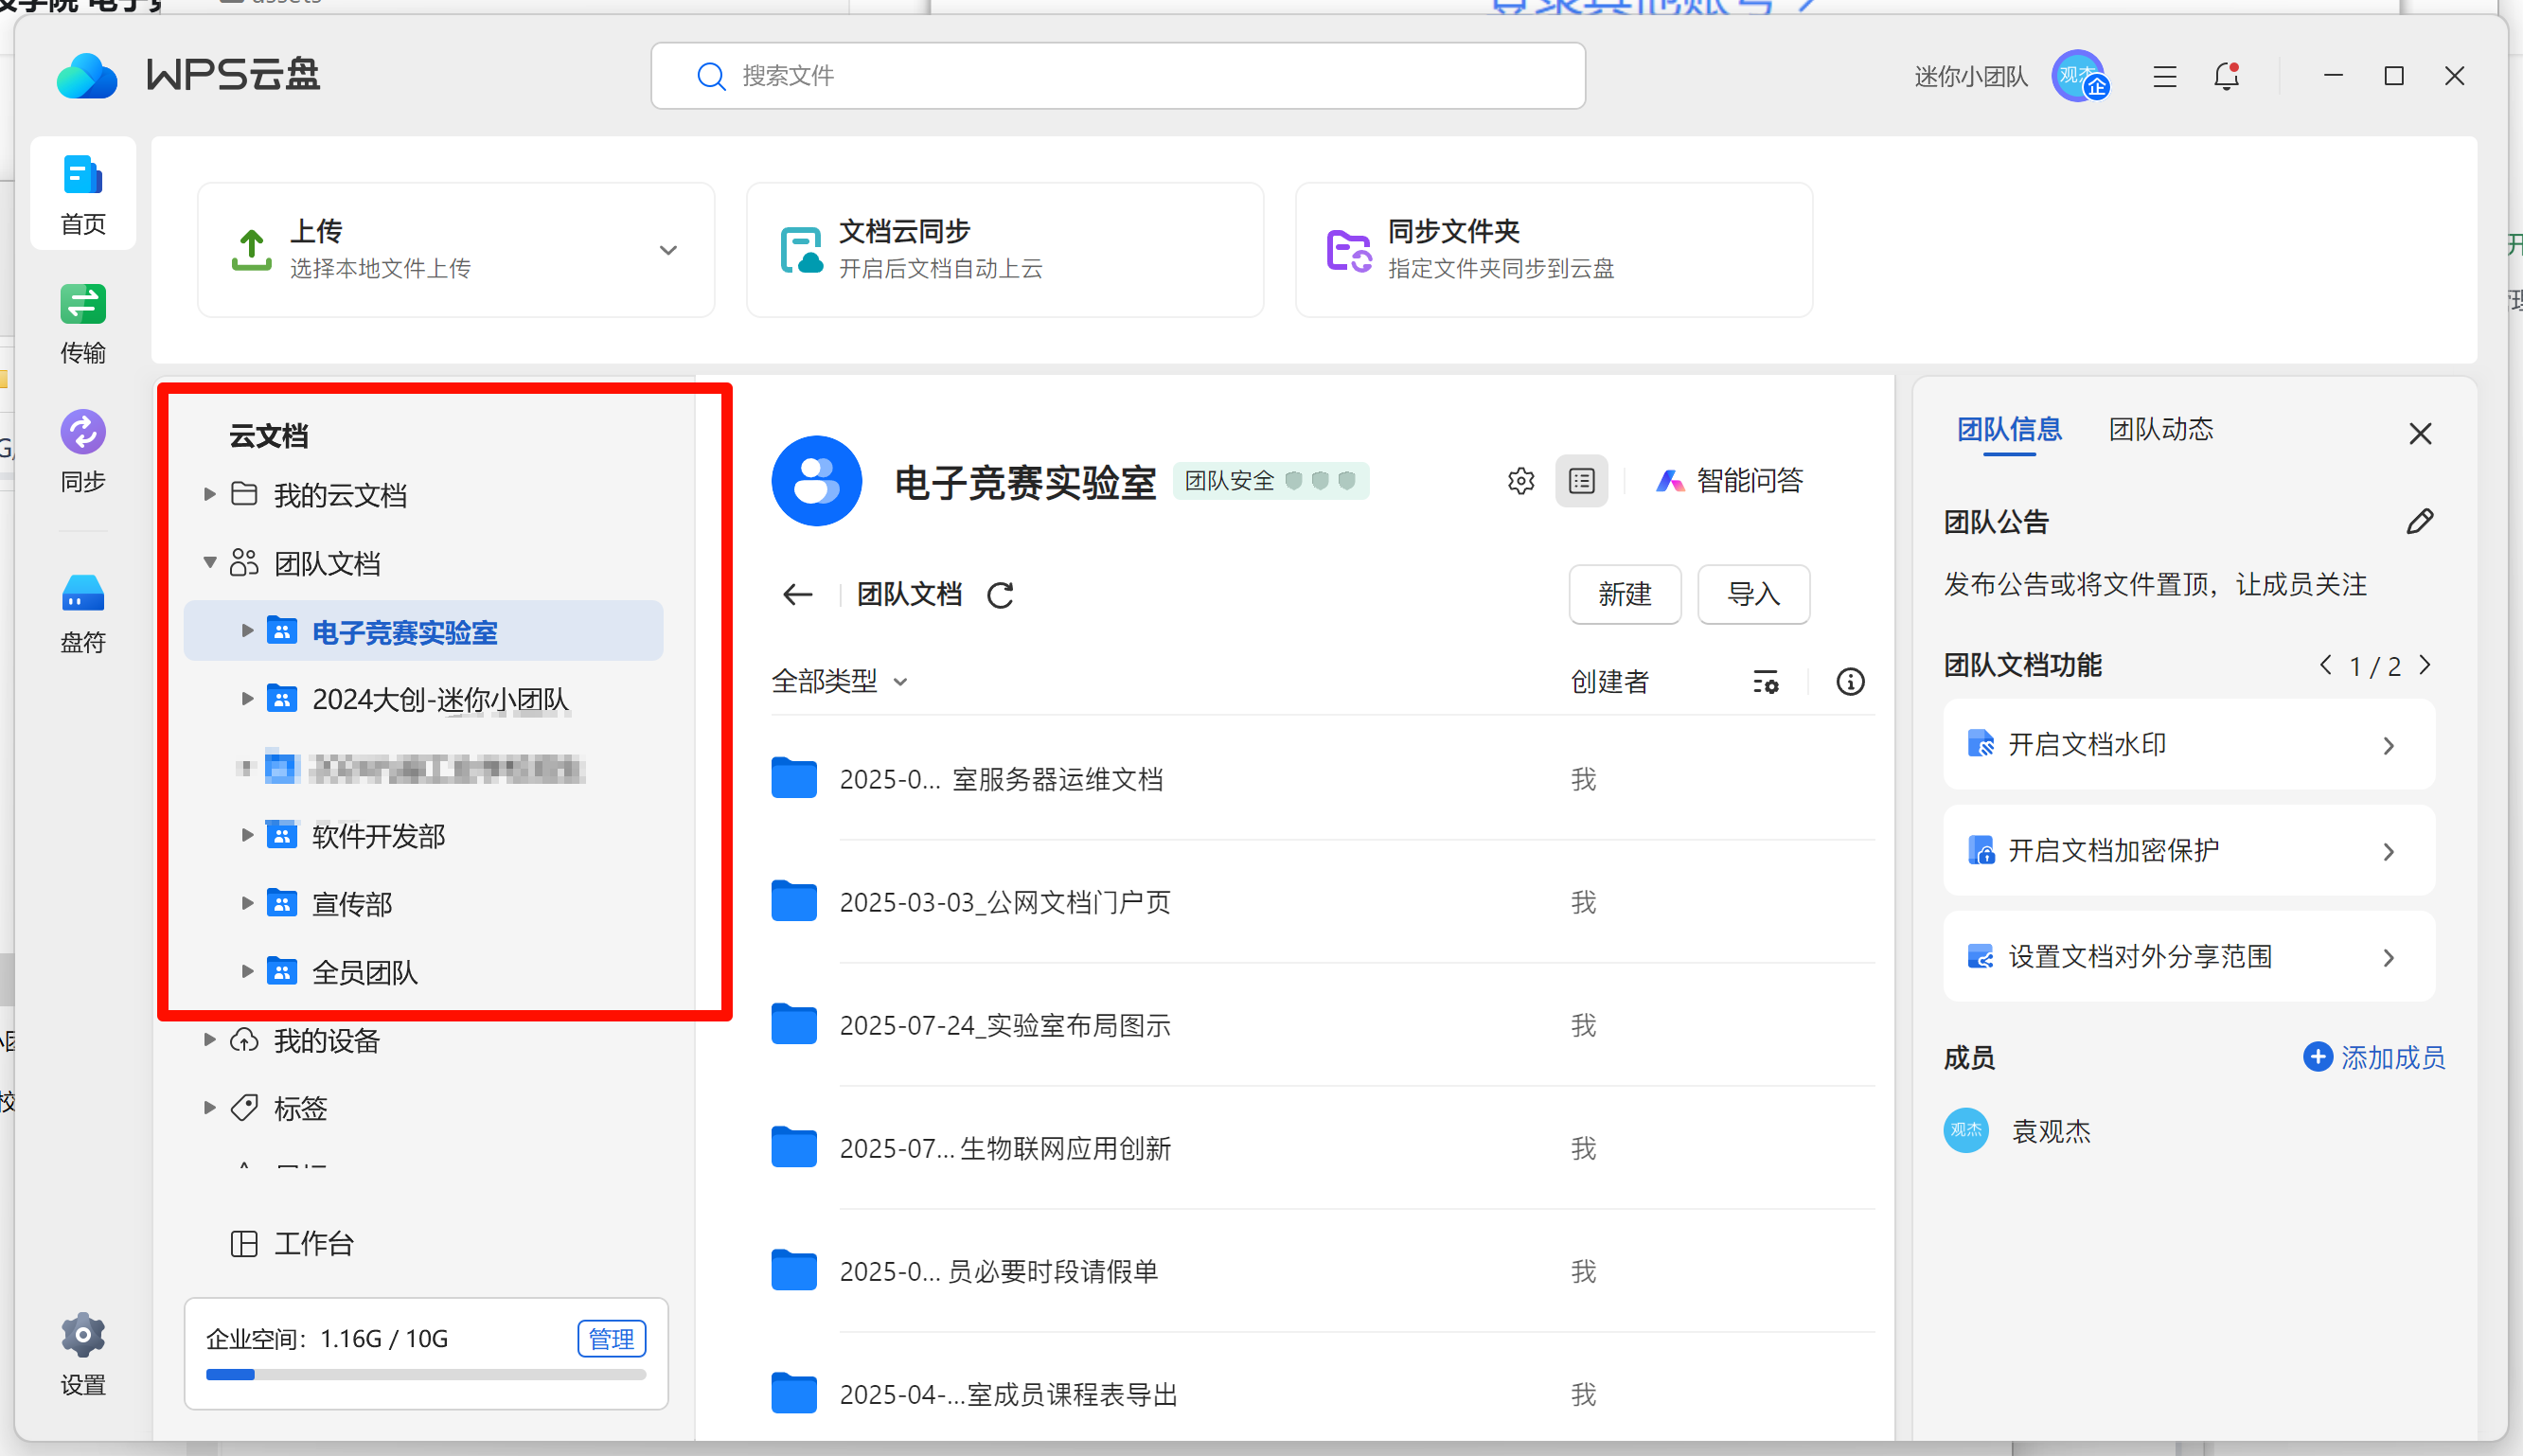Open the 全部类型 filter dropdown
2523x1456 pixels.
(x=838, y=682)
